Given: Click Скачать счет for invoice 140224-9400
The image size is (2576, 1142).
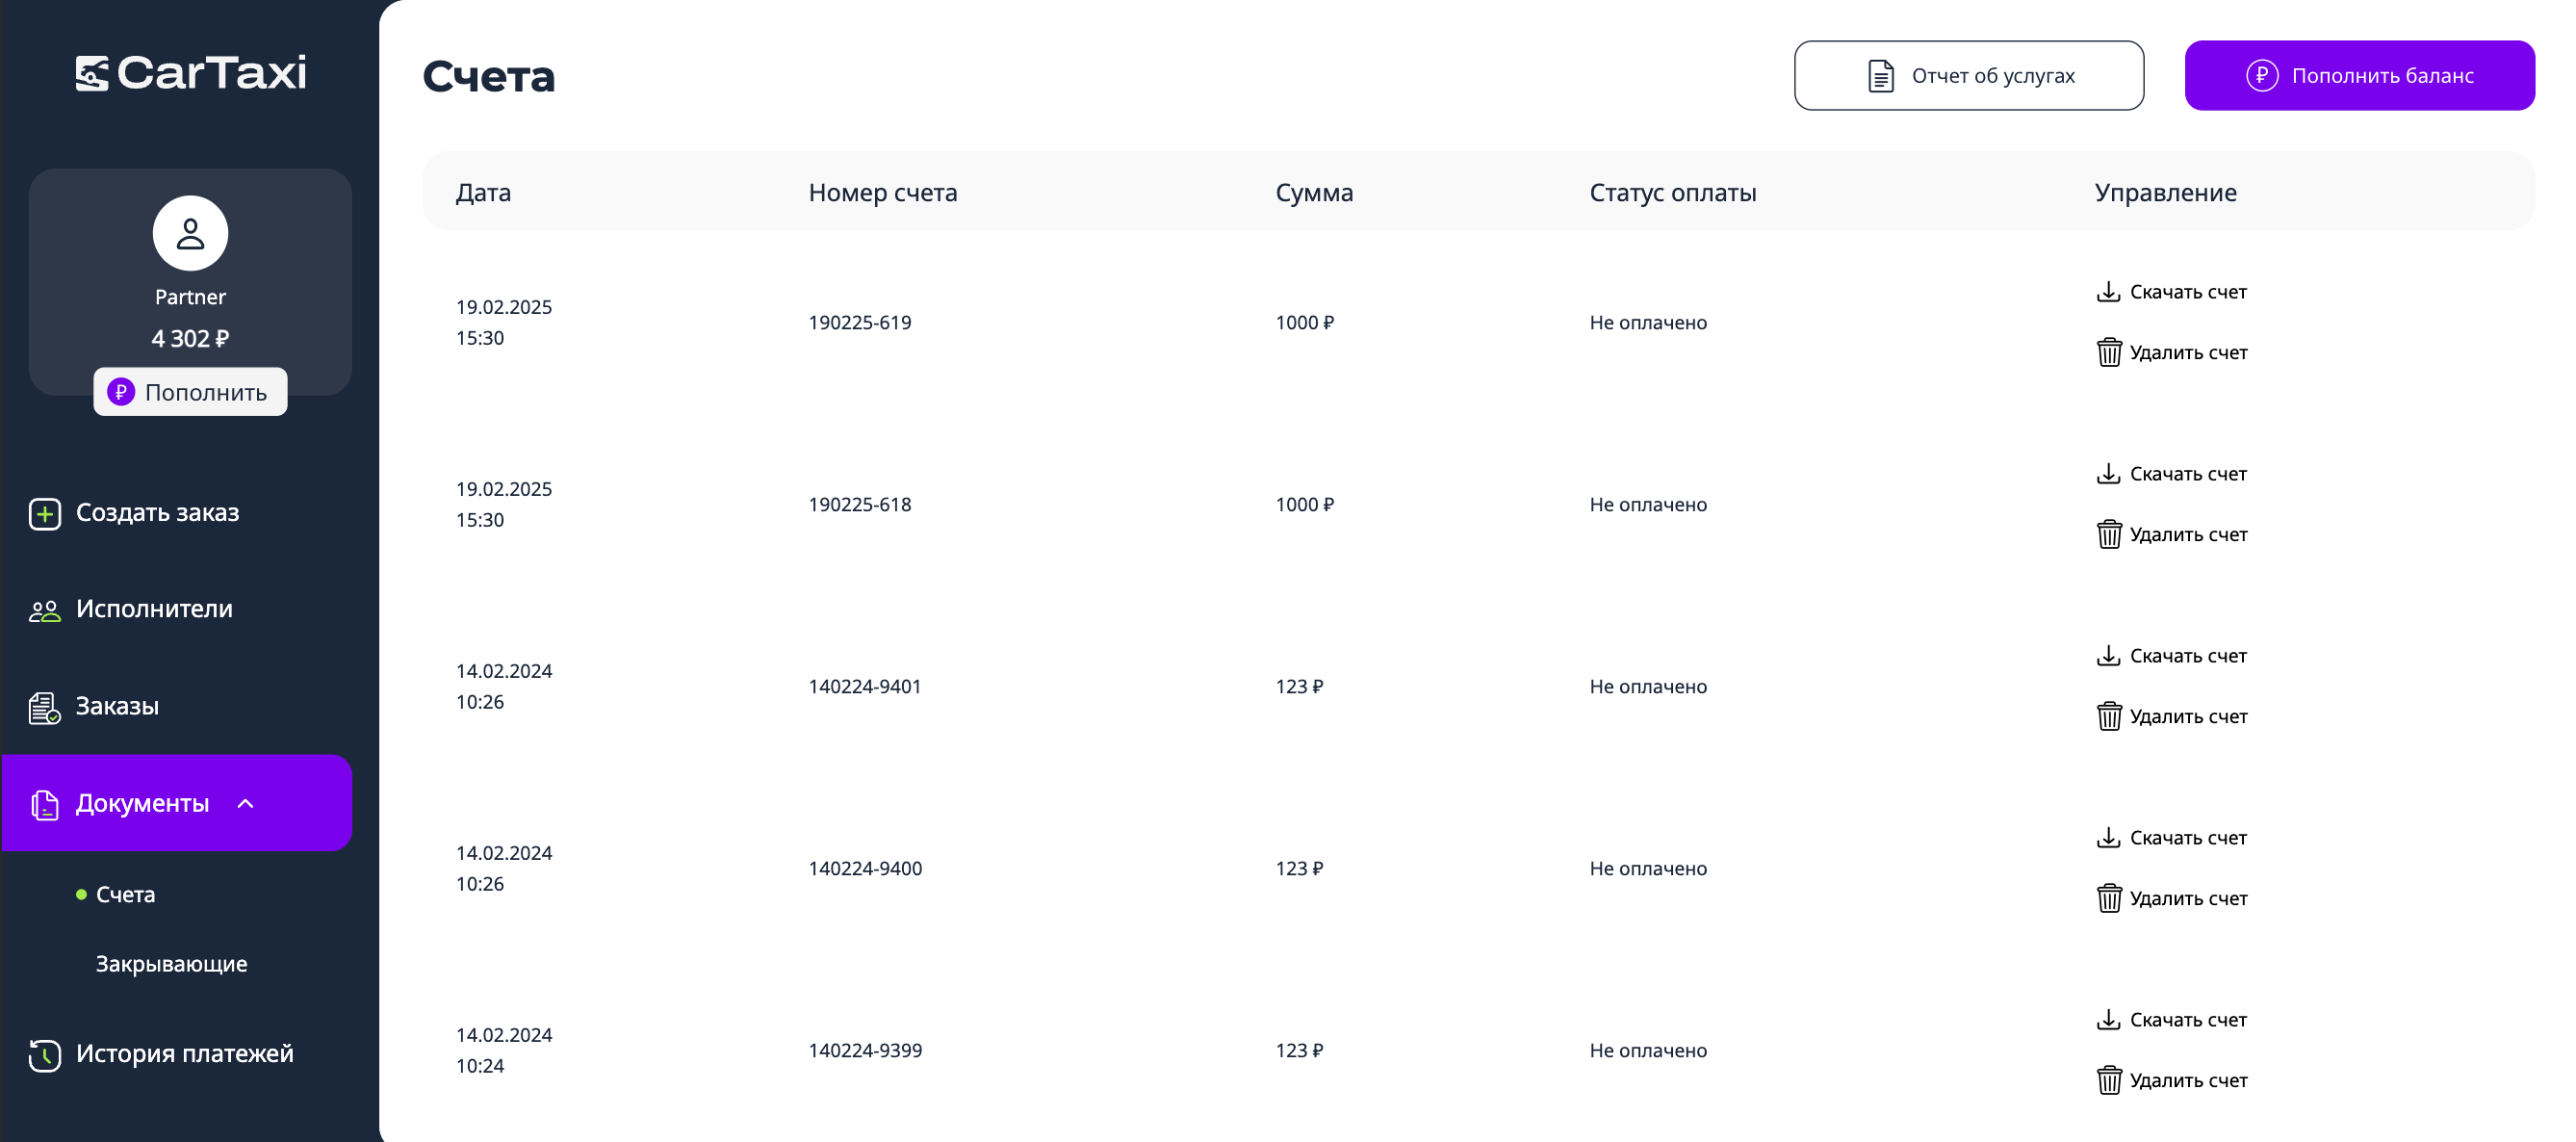Looking at the screenshot, I should point(2187,837).
